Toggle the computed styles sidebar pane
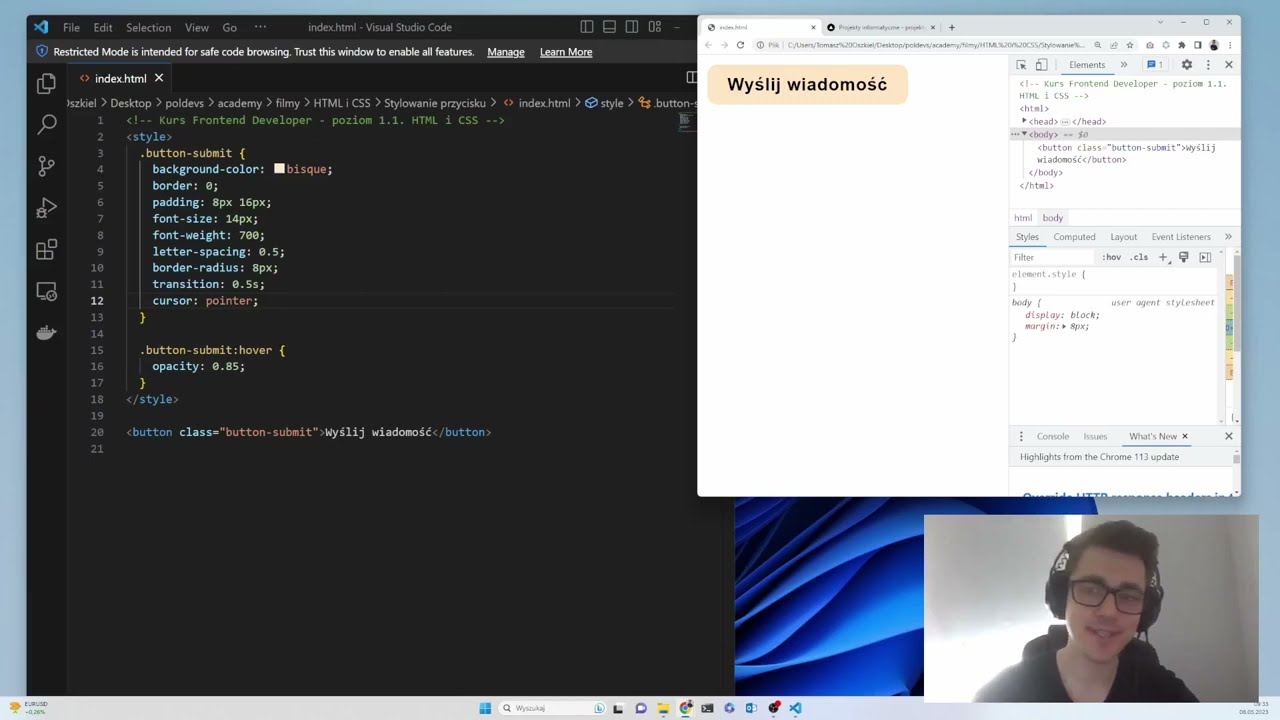Screen dimensions: 1280x720 (x=1205, y=257)
